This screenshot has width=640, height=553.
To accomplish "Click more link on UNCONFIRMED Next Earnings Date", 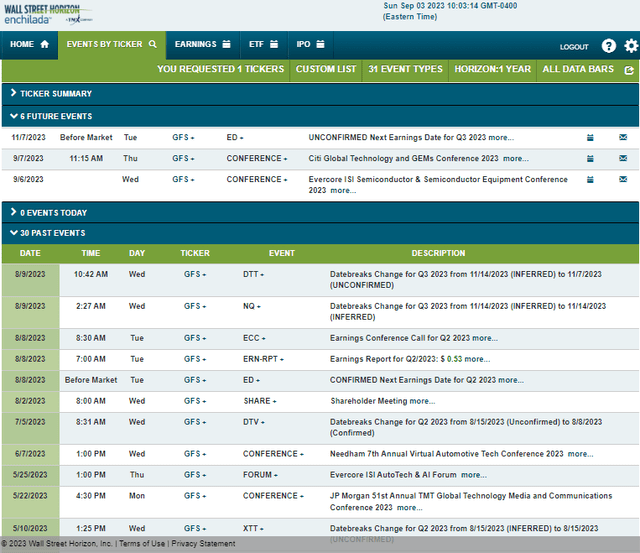I will [501, 138].
